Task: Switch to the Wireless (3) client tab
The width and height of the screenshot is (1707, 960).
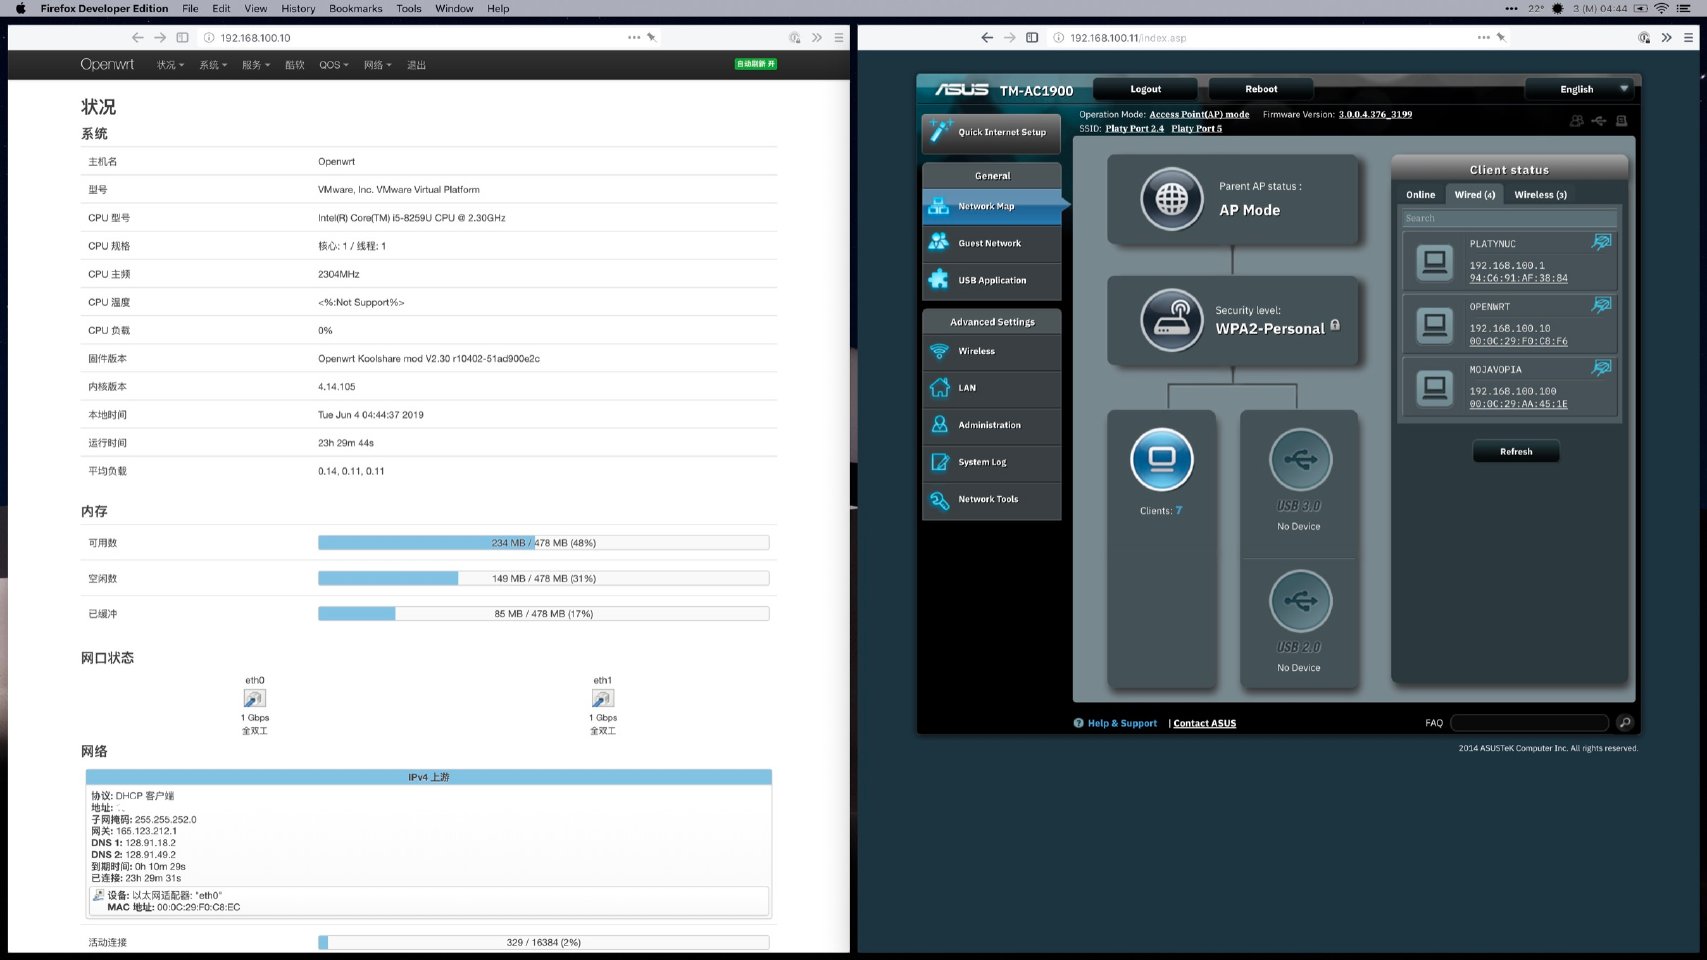Action: pos(1540,195)
